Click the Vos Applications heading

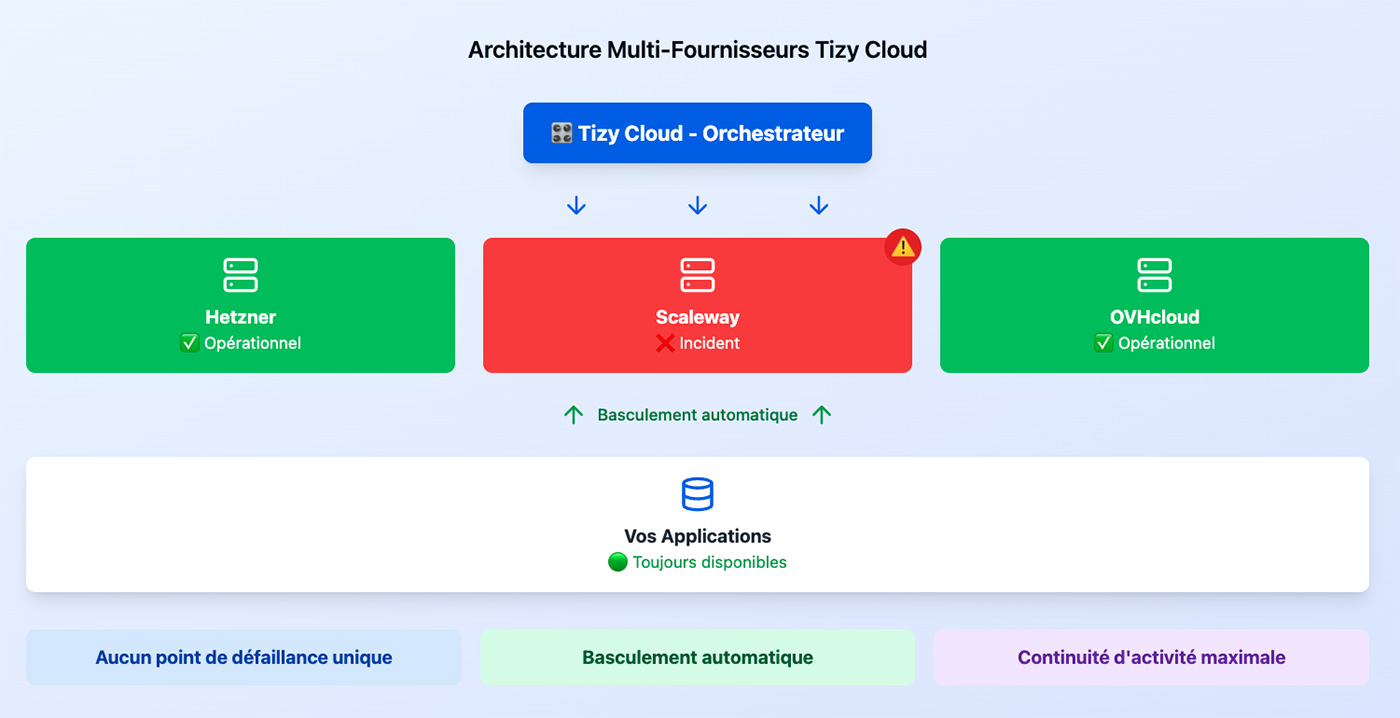tap(697, 536)
